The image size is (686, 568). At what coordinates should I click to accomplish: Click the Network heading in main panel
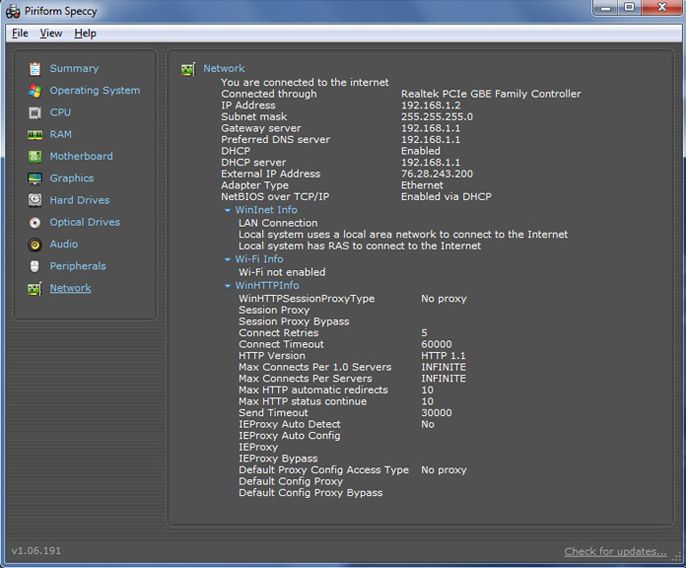click(x=224, y=68)
